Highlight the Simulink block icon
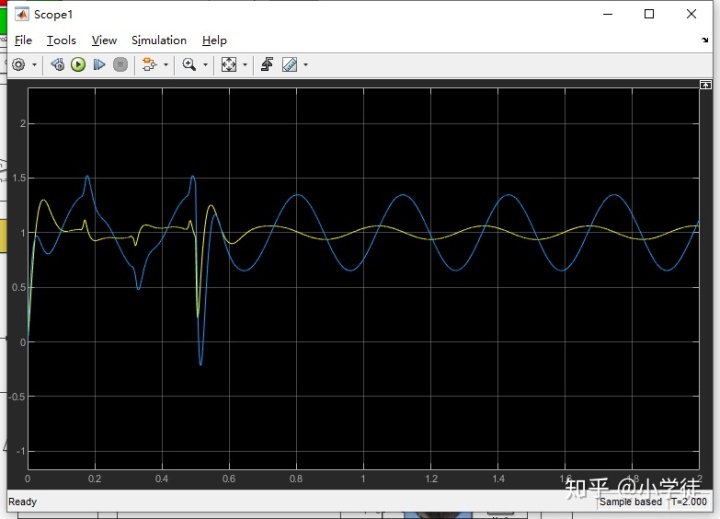This screenshot has width=720, height=519. point(149,65)
